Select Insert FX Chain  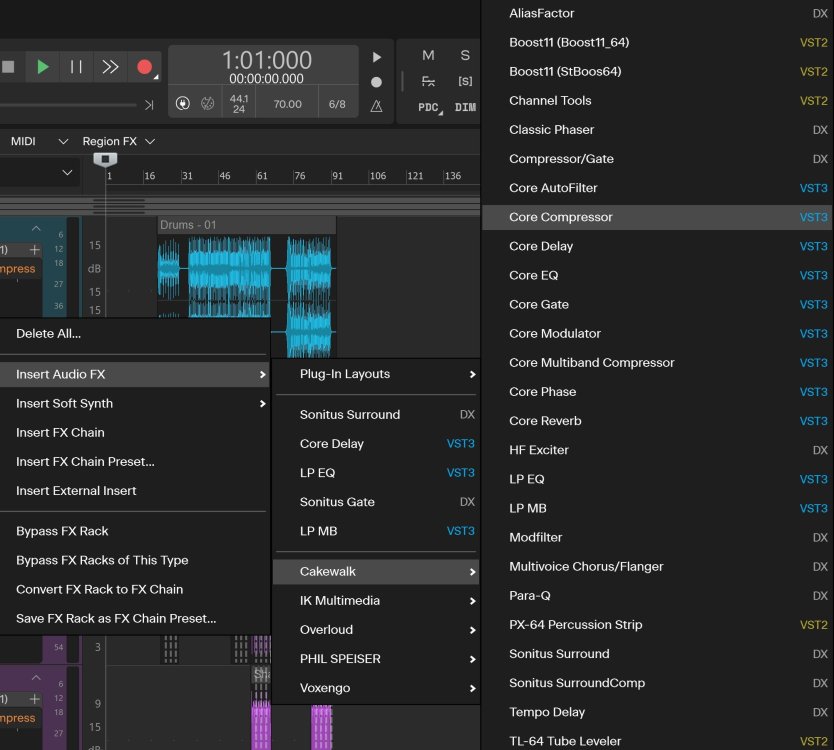coord(135,433)
